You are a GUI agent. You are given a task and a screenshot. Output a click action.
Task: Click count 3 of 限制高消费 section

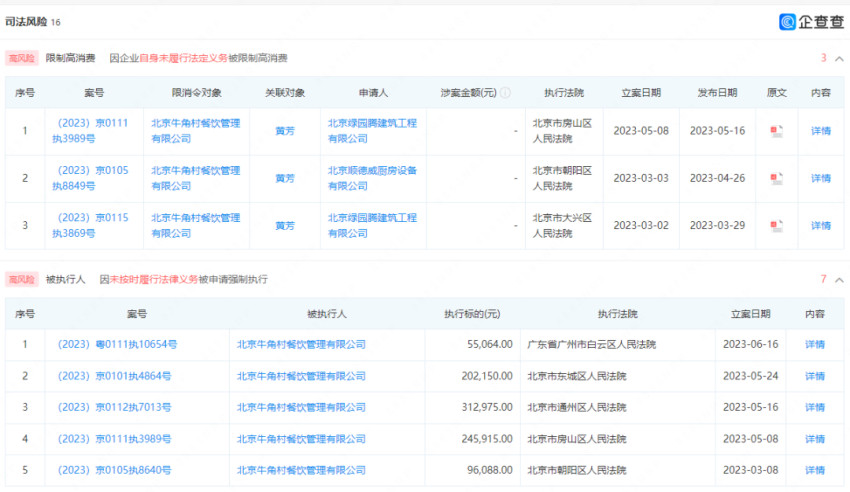[823, 58]
